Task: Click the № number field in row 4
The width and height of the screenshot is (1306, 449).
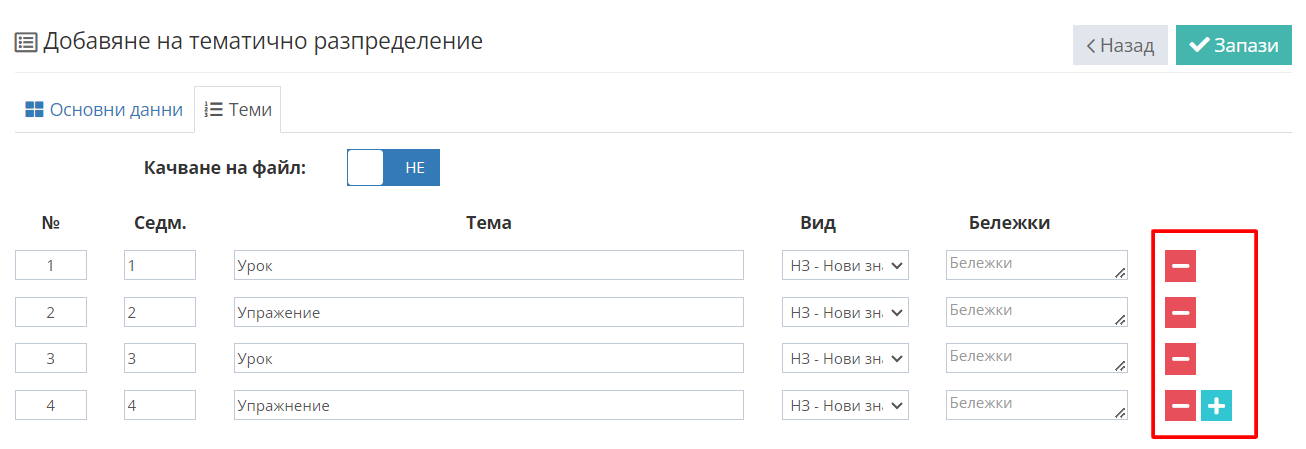Action: [x=51, y=405]
